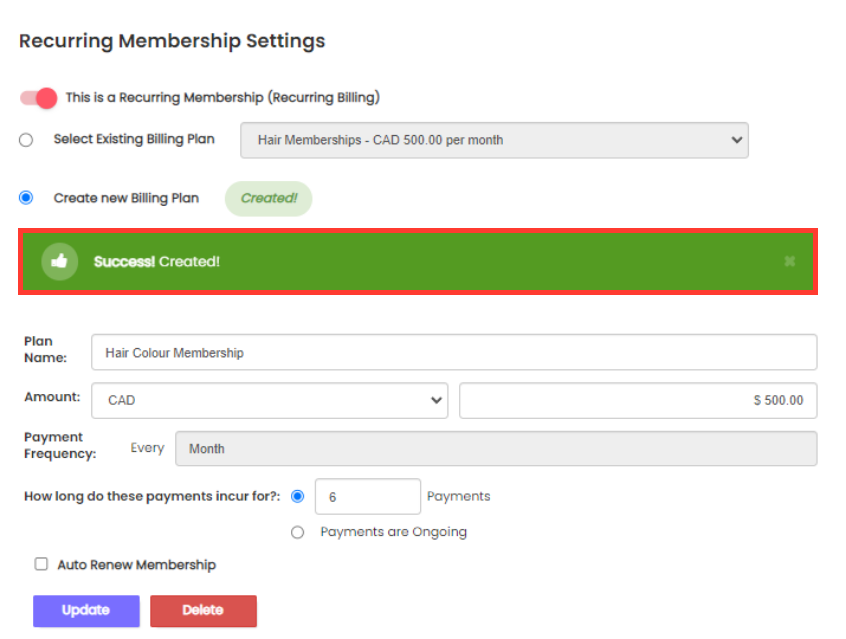The width and height of the screenshot is (846, 639).
Task: Select the Existing Billing Plan radio button
Action: [26, 140]
